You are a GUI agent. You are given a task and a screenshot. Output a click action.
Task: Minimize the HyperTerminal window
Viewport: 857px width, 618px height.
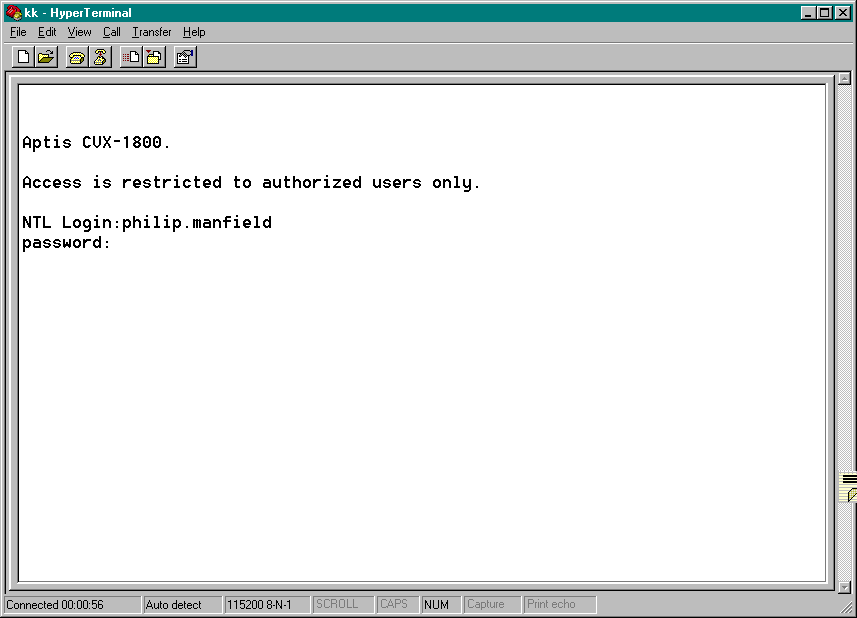[808, 12]
